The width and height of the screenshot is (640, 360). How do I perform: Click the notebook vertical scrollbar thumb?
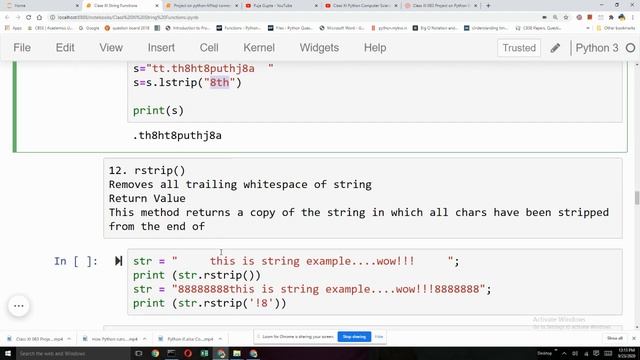coord(637,198)
